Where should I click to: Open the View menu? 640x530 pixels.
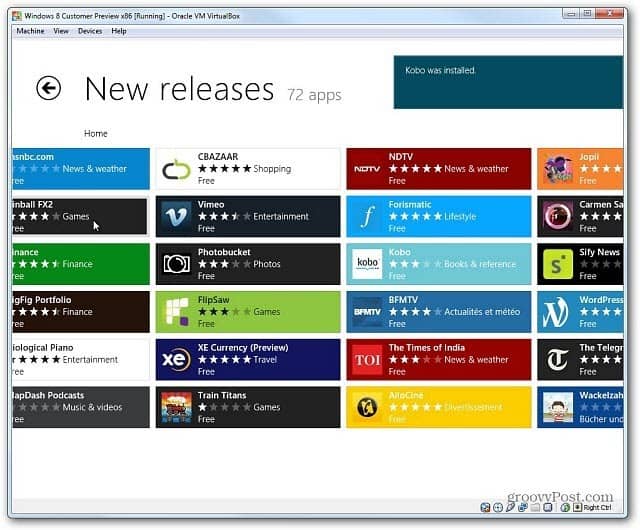point(61,31)
